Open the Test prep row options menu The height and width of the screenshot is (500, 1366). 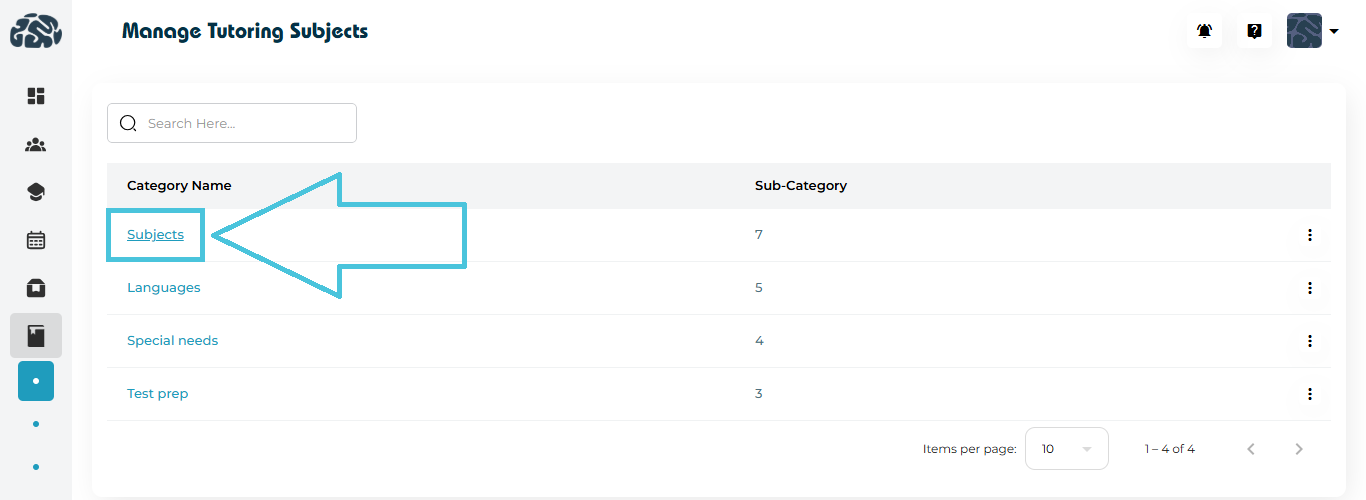(x=1309, y=394)
